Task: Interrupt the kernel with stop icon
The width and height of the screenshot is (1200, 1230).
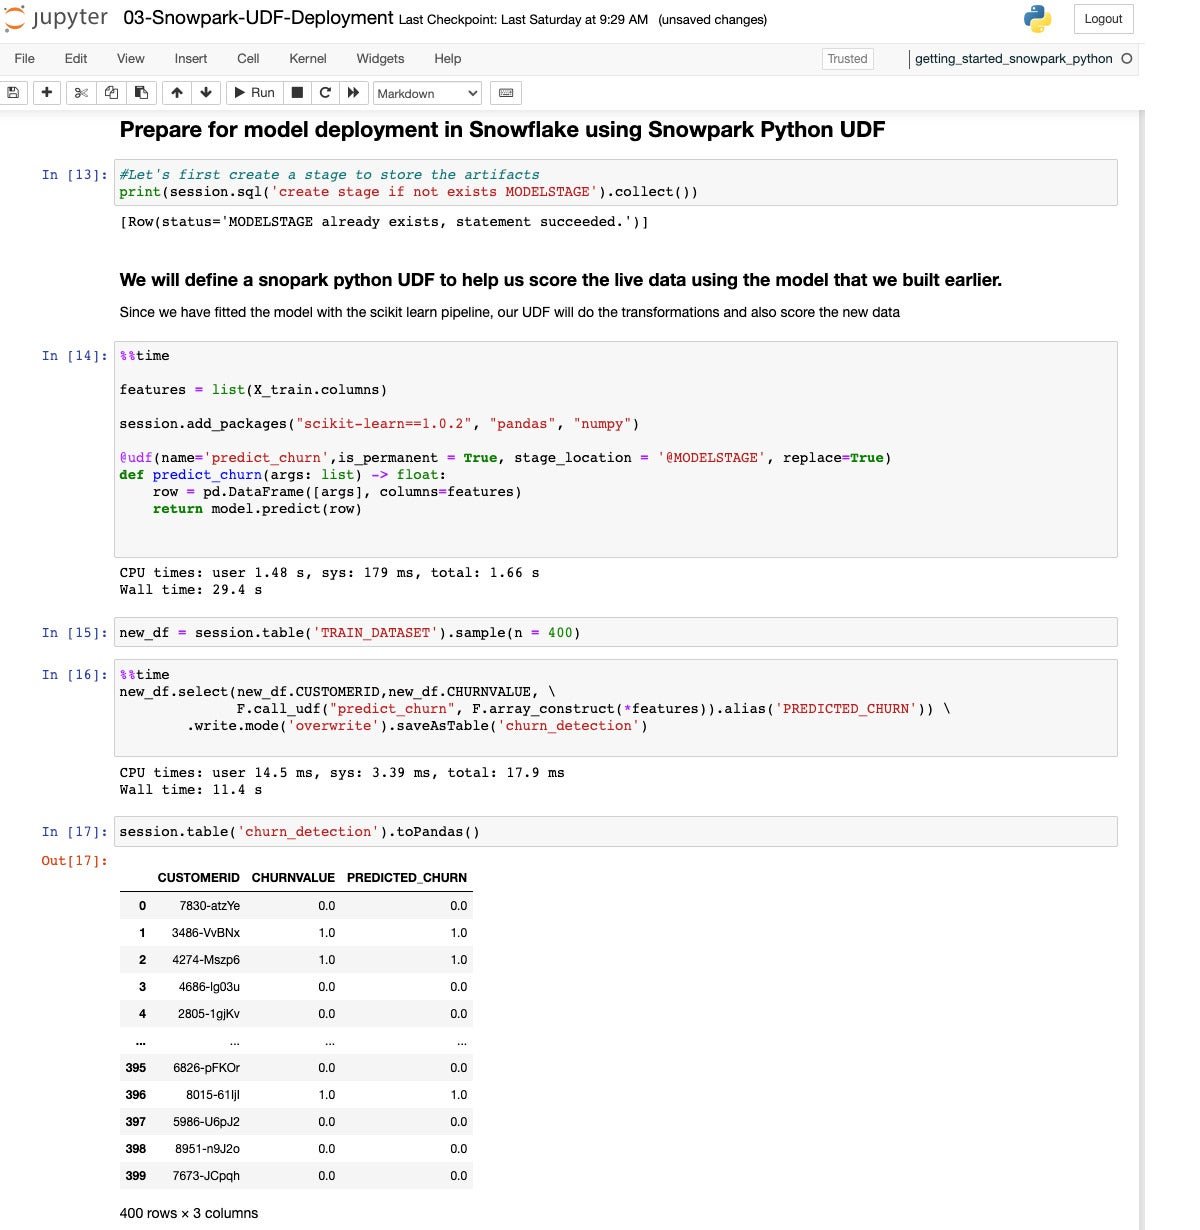Action: (x=297, y=93)
